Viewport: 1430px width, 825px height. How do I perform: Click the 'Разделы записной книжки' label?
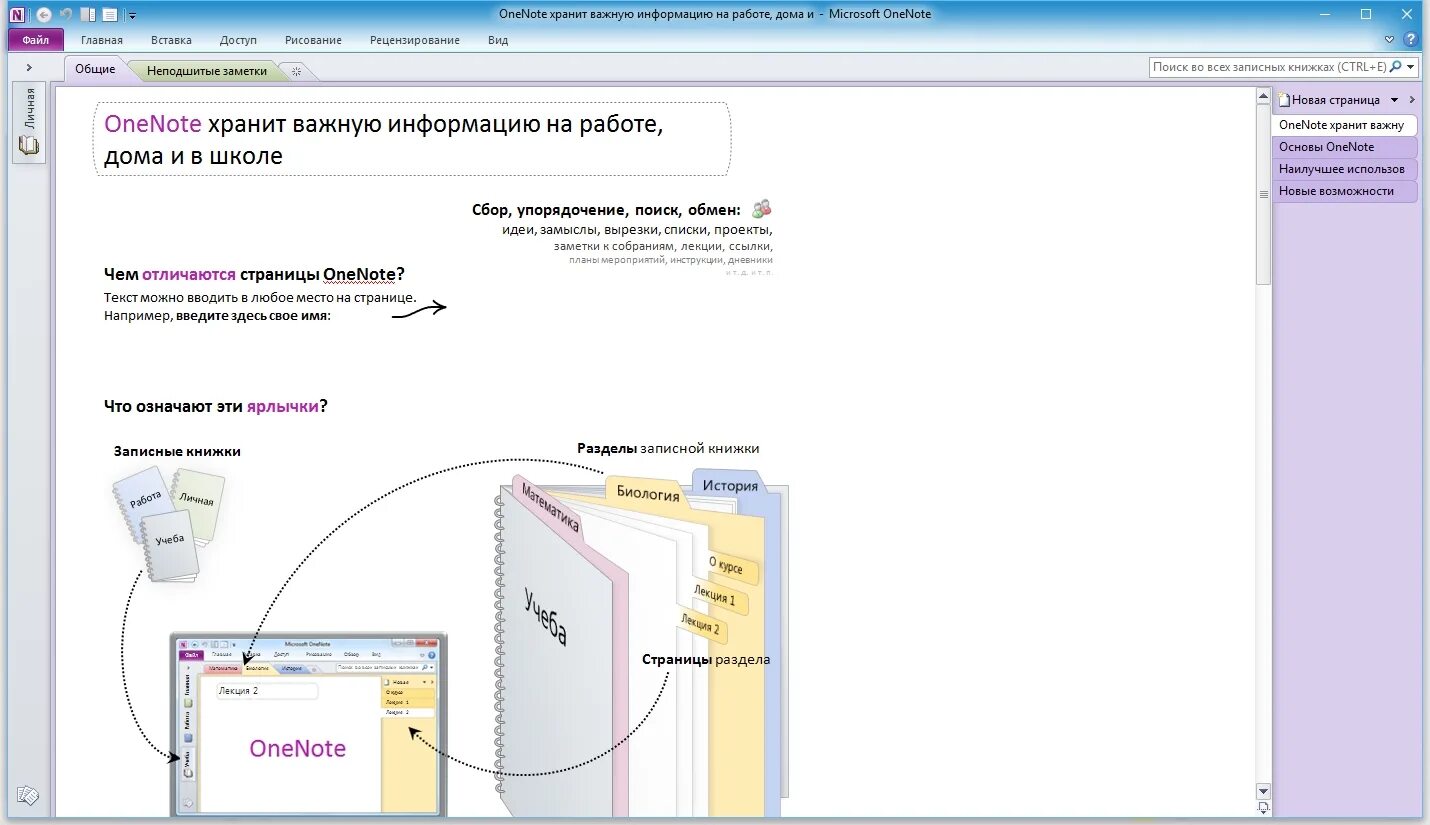point(668,448)
